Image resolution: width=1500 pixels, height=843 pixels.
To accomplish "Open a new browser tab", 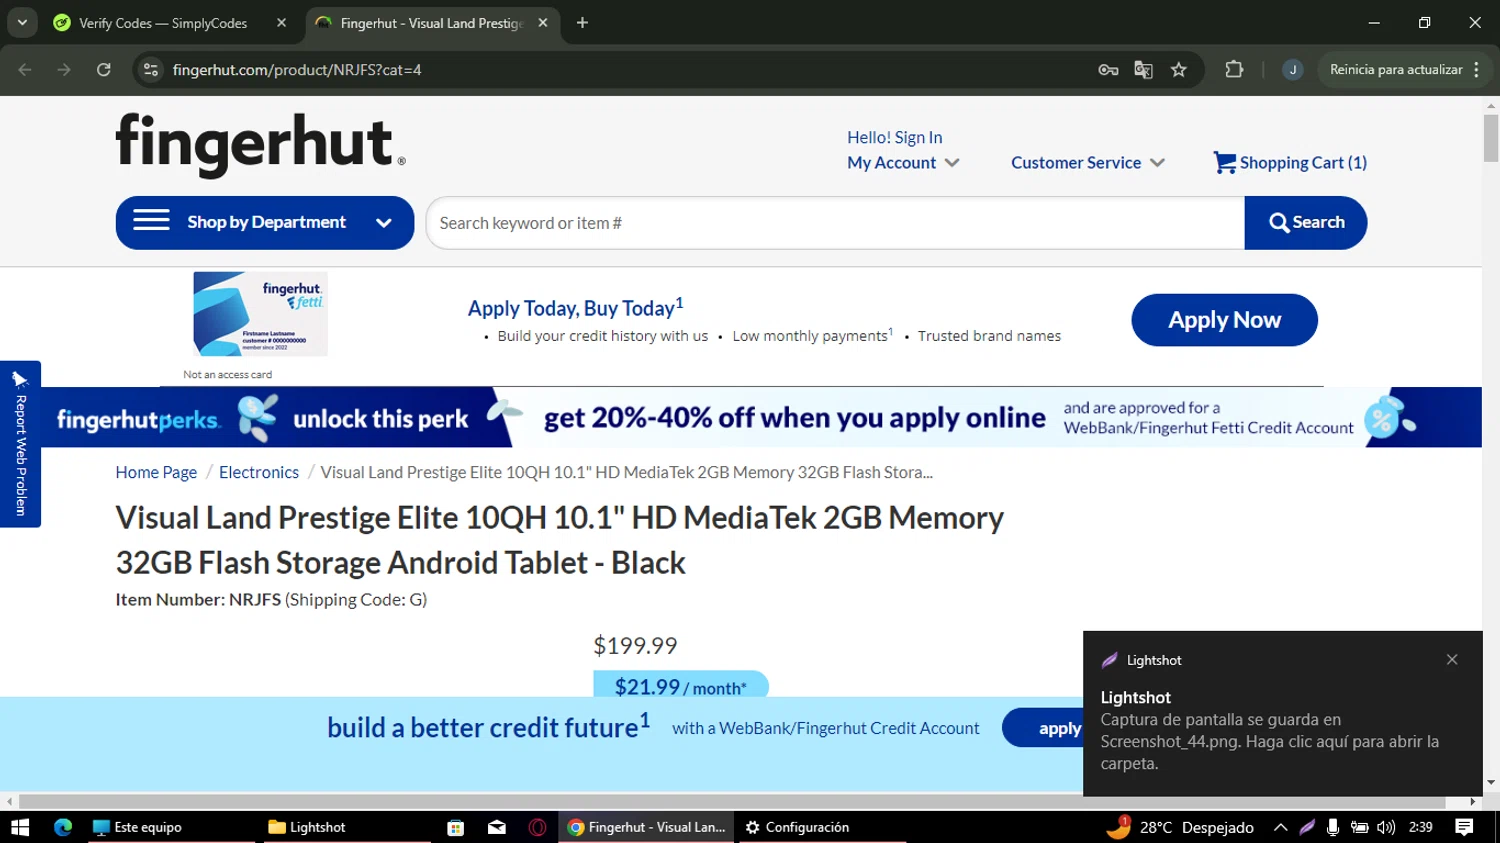I will (x=582, y=23).
